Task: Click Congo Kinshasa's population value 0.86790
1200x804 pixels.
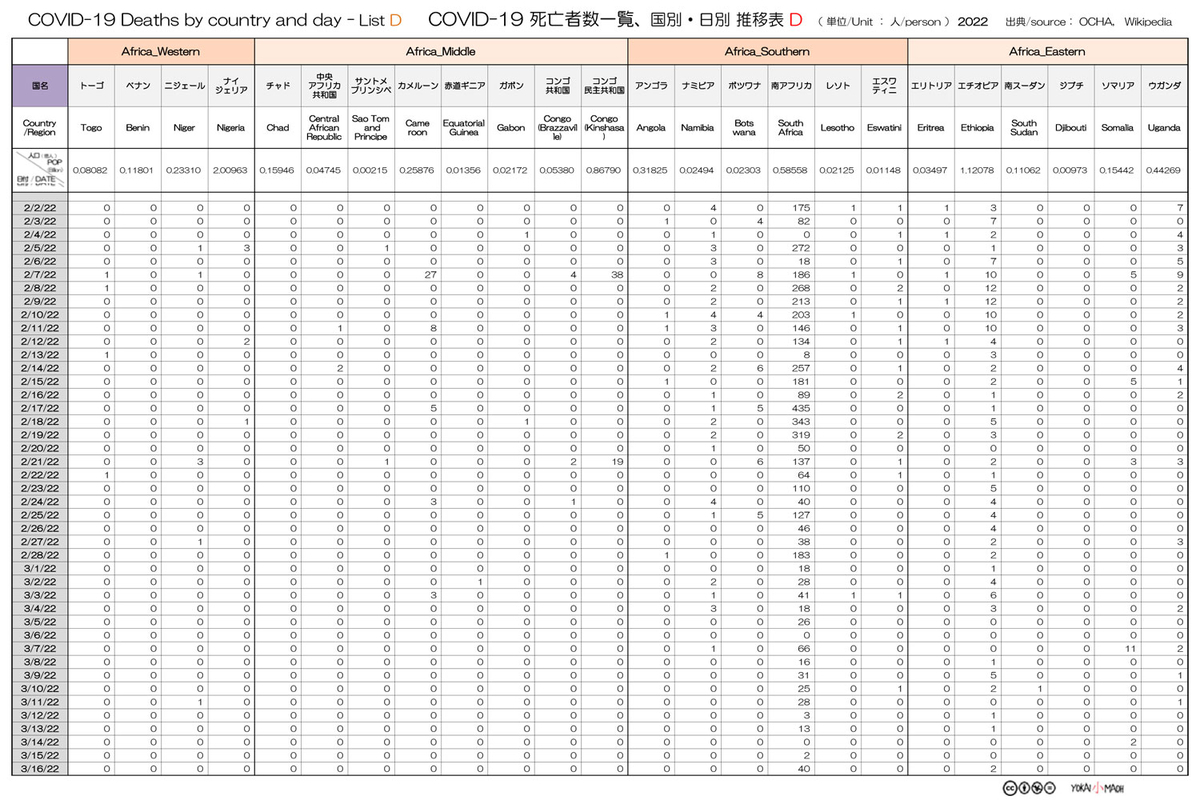Action: point(604,170)
